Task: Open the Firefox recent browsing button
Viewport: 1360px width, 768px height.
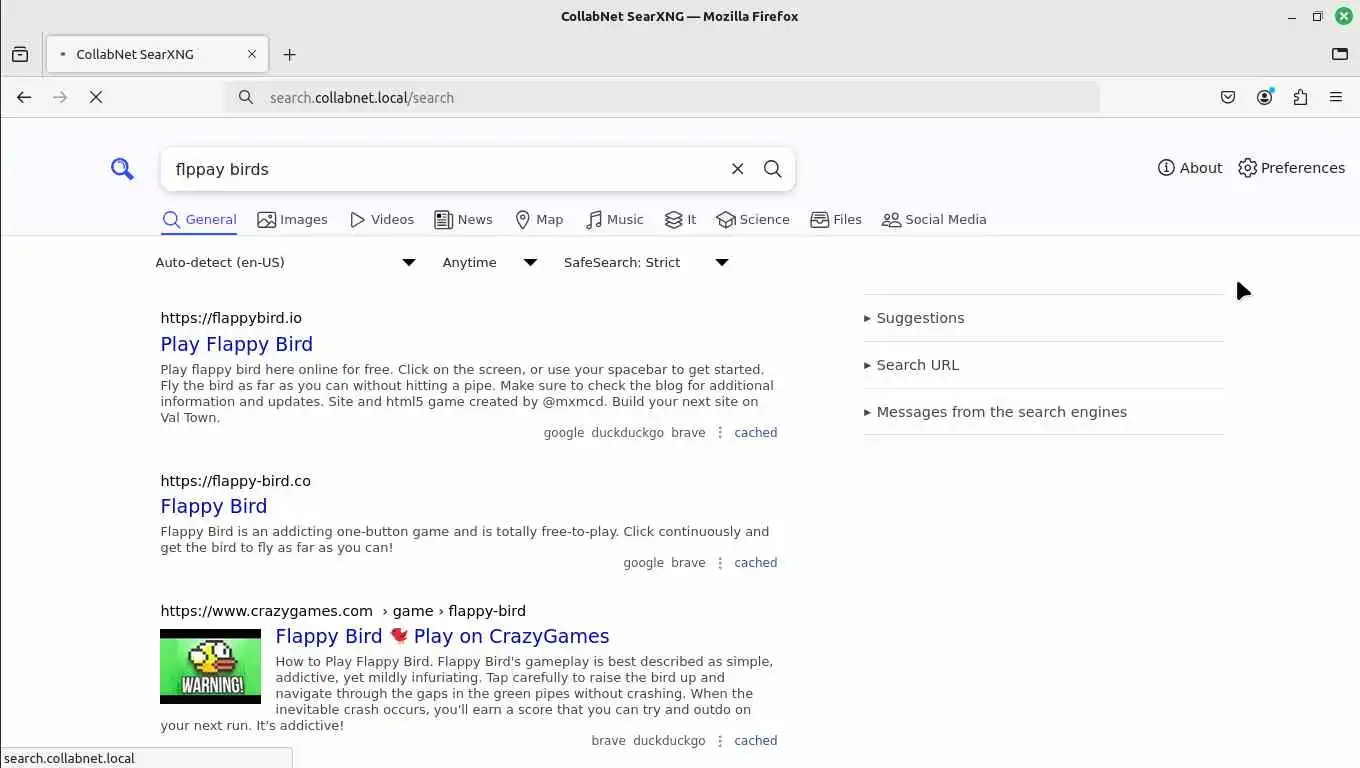Action: pyautogui.click(x=20, y=54)
